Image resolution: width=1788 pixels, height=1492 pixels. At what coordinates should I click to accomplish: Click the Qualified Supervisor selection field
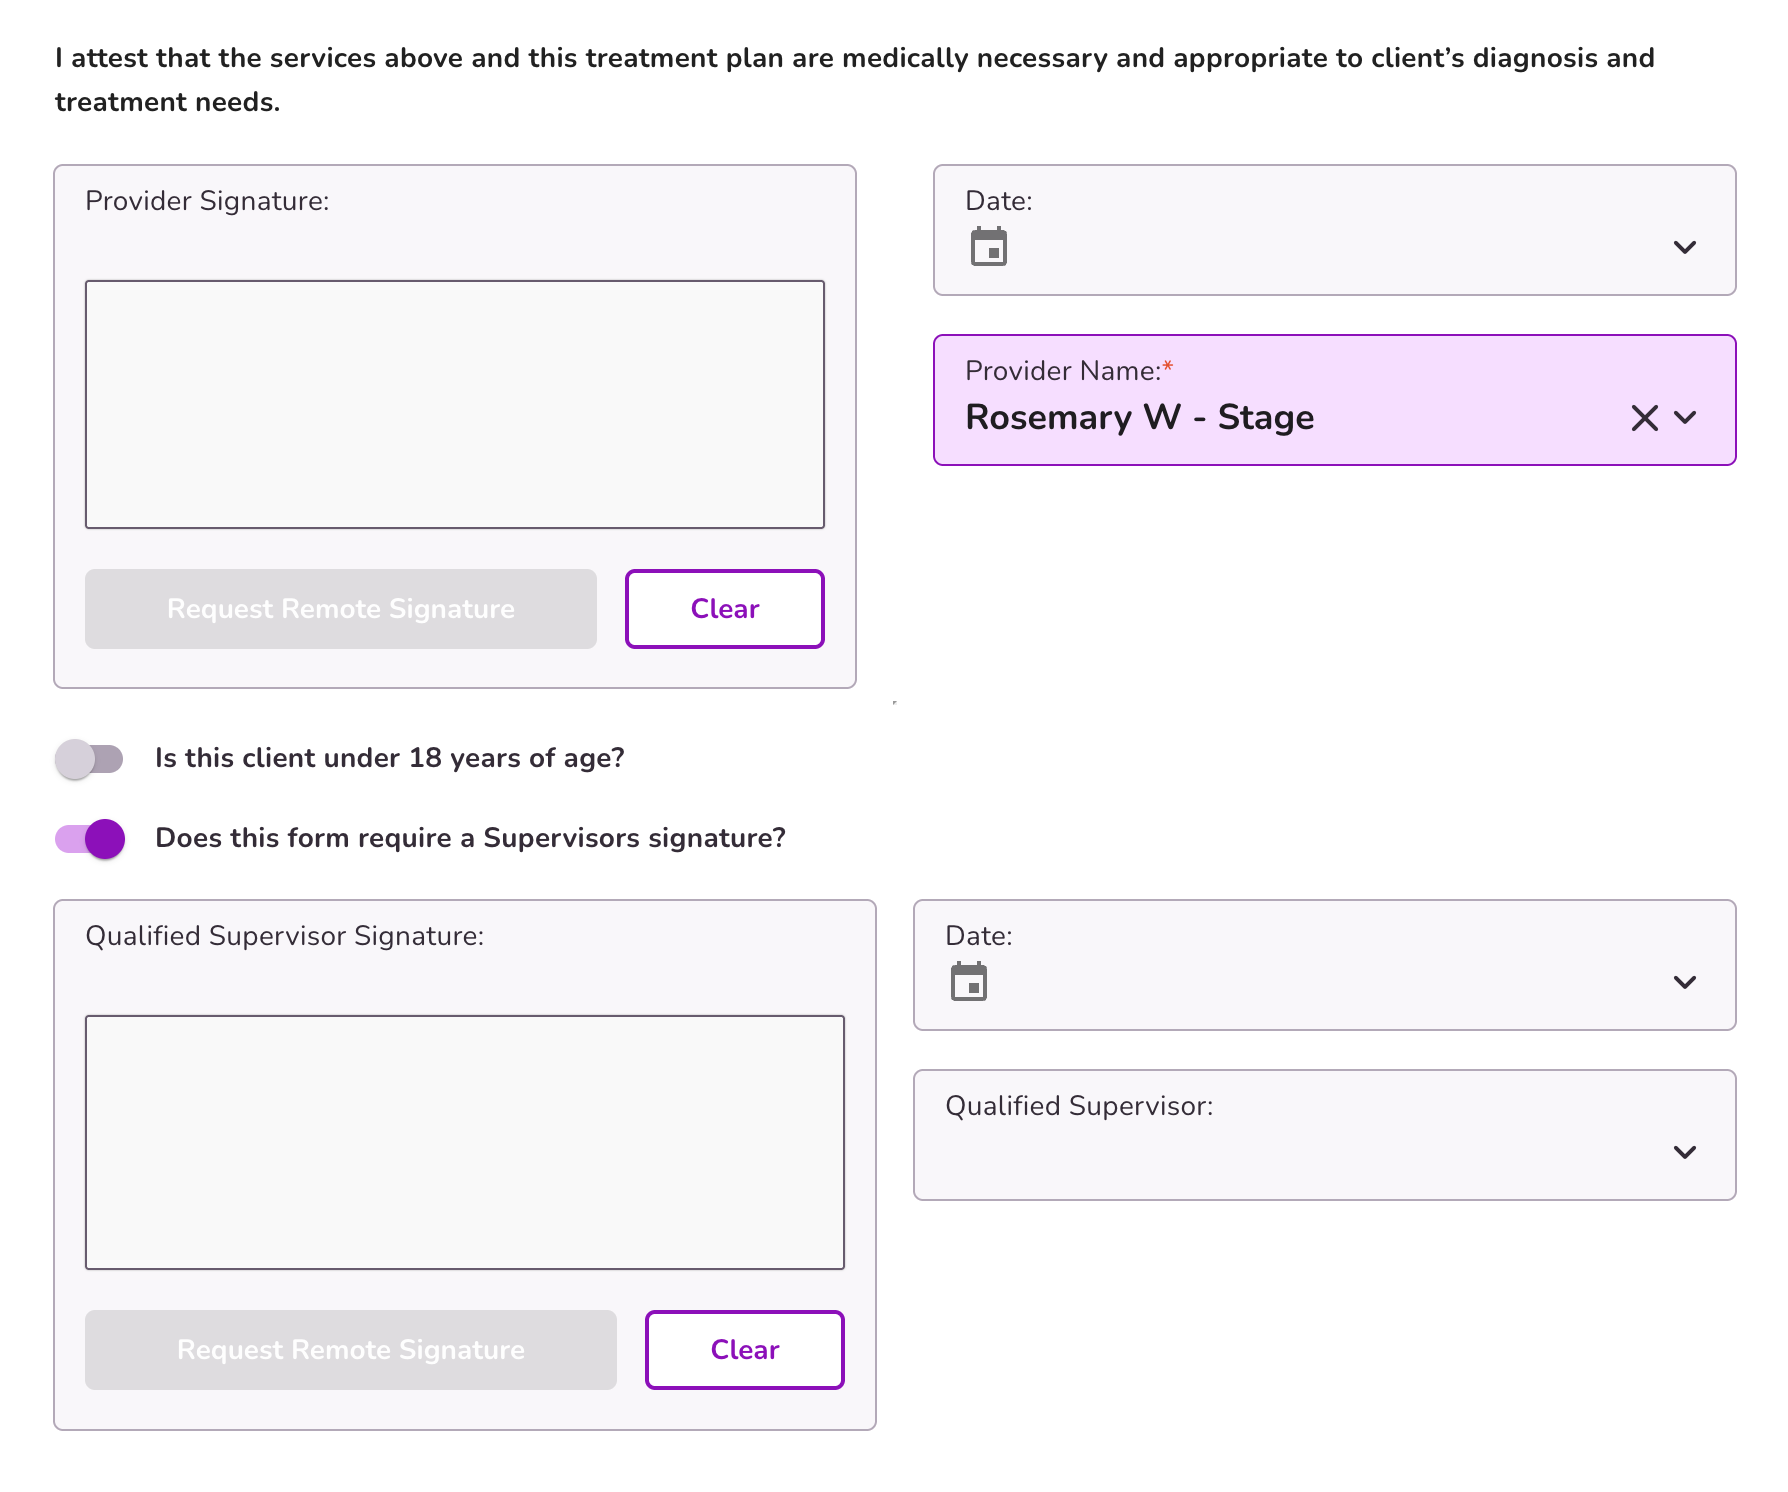[1325, 1135]
